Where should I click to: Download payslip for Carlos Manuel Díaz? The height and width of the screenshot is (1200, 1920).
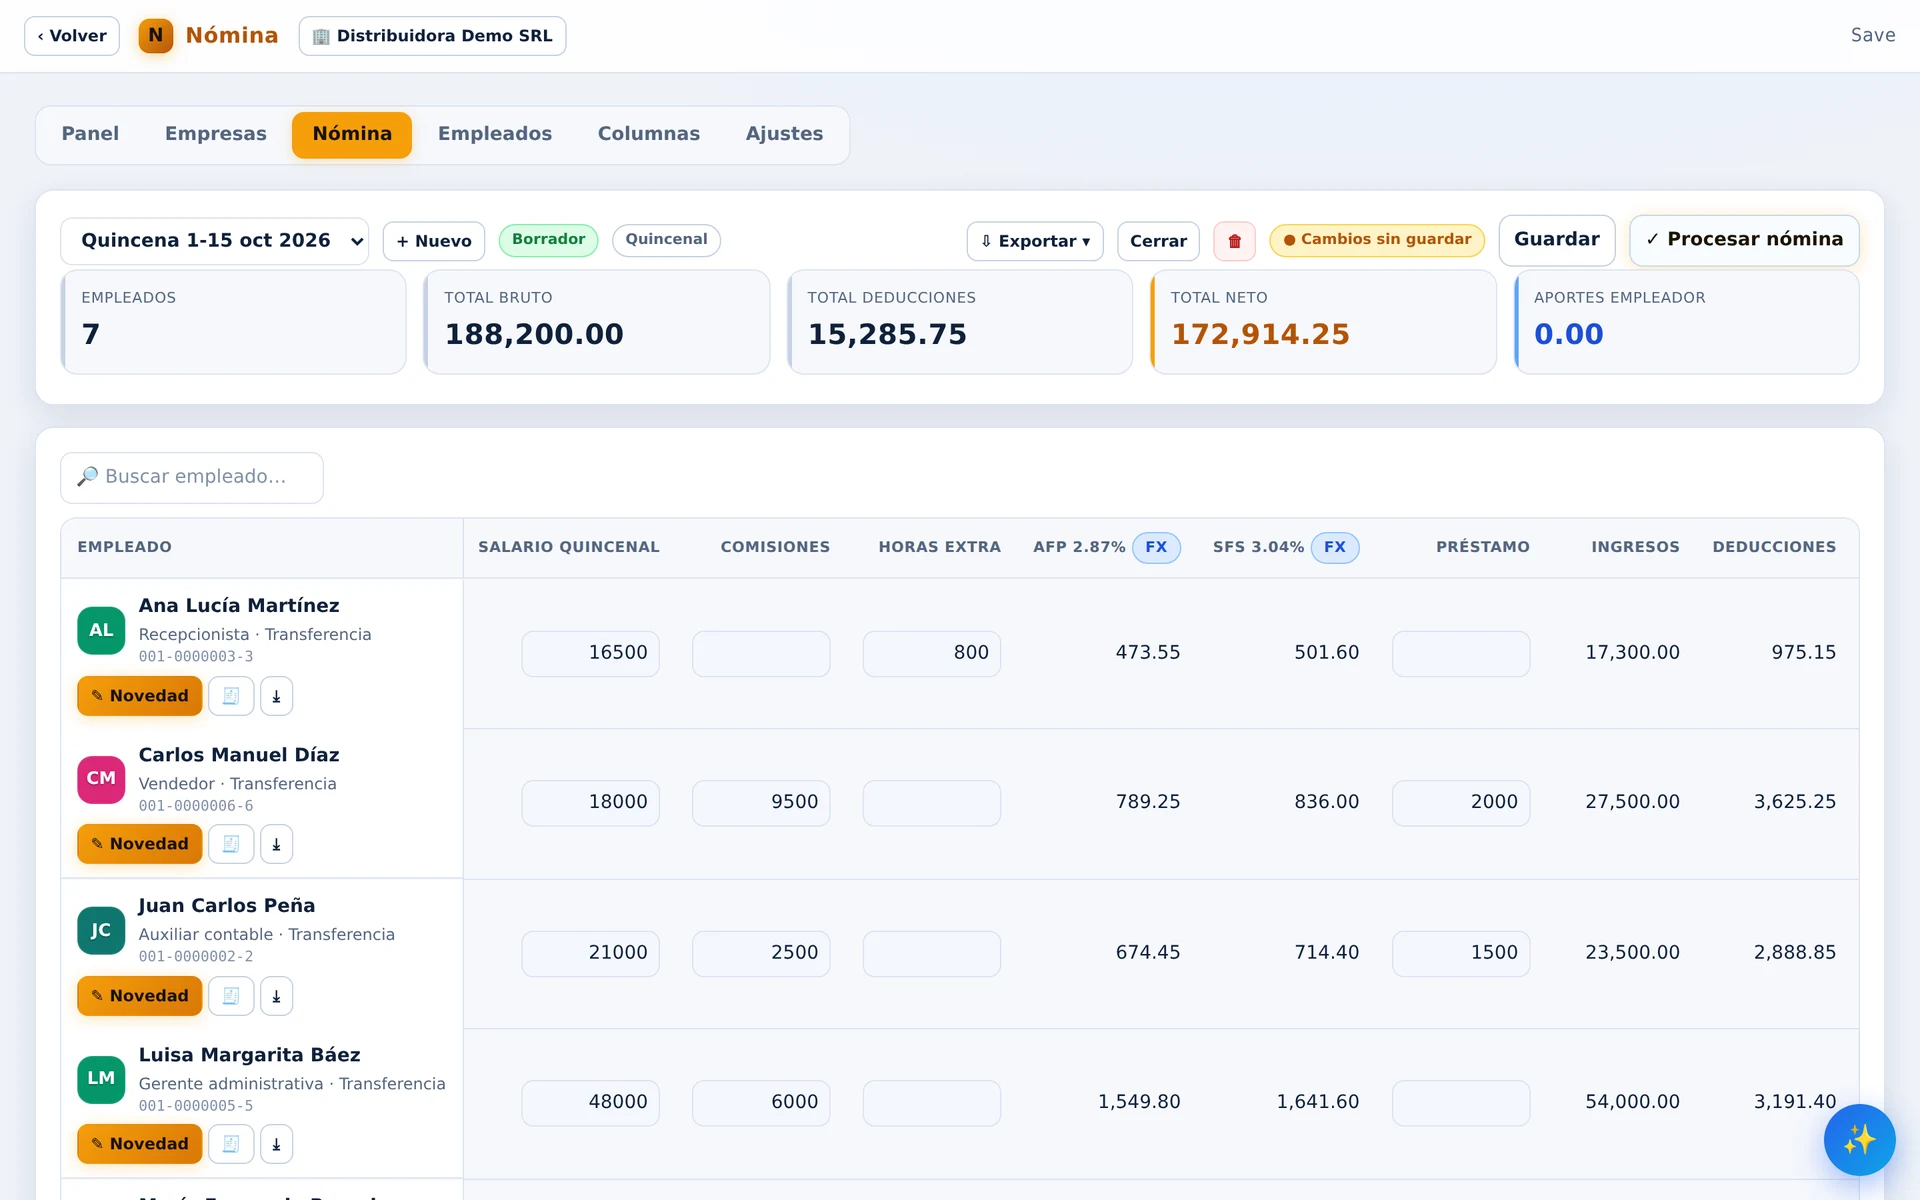coord(277,844)
